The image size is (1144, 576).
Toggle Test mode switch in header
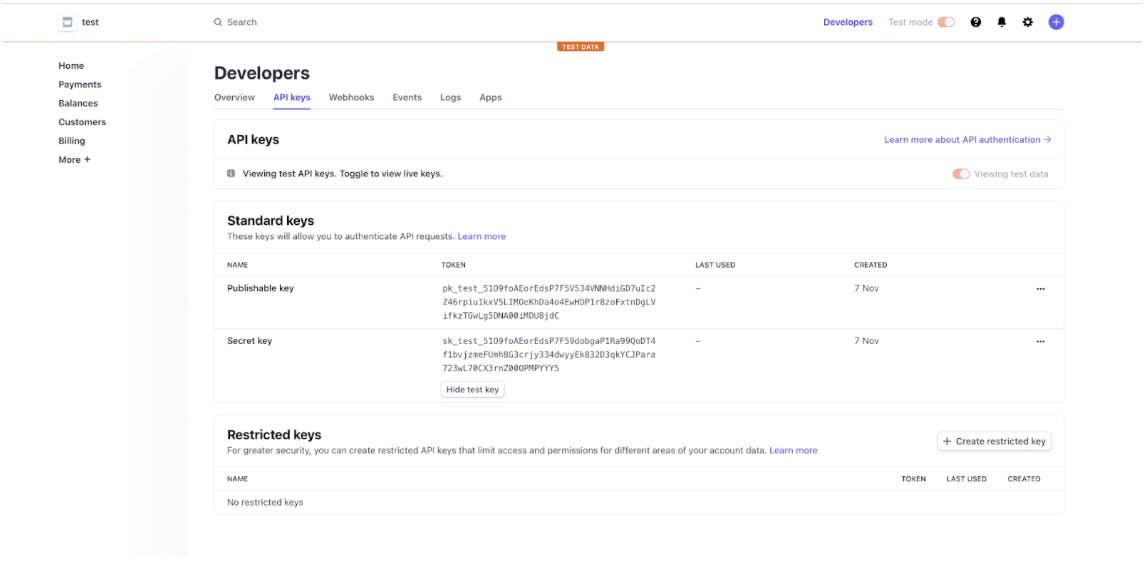946,22
